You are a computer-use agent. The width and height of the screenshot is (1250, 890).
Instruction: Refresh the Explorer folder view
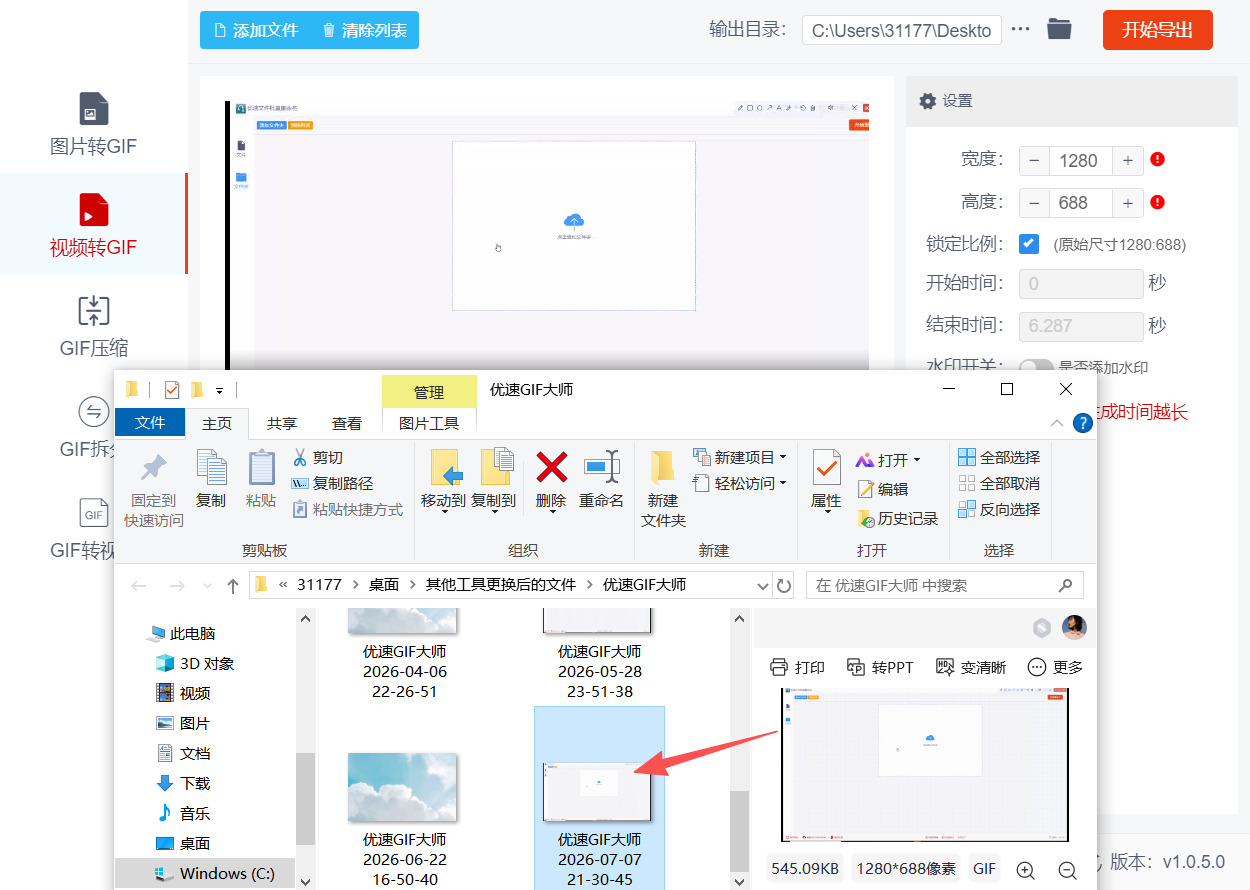[x=784, y=585]
